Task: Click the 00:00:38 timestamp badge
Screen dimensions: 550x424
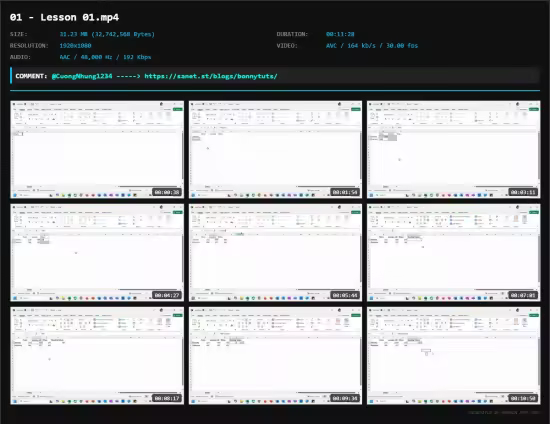Action: pos(167,192)
